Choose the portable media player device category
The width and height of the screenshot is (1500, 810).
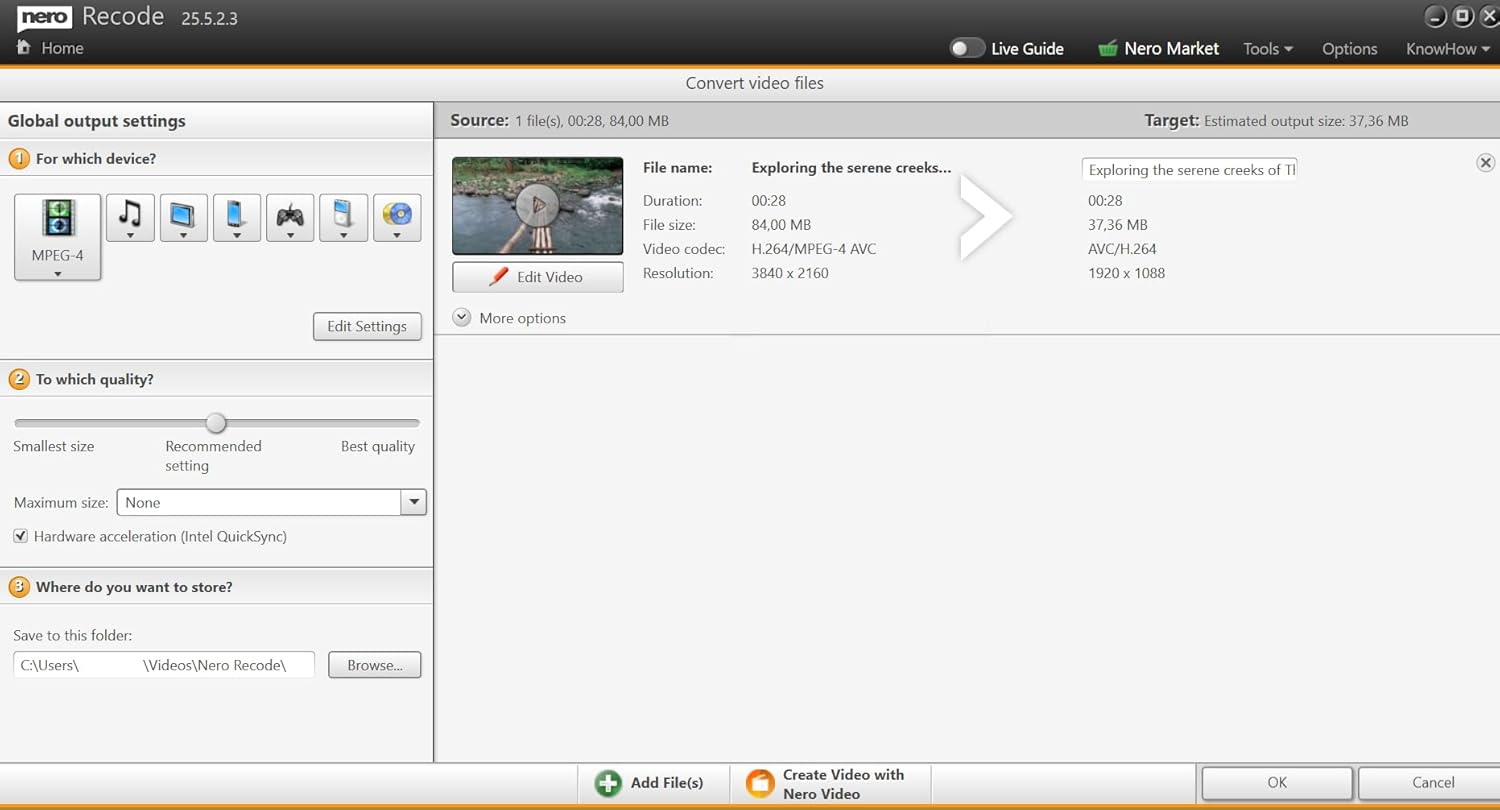pos(343,218)
